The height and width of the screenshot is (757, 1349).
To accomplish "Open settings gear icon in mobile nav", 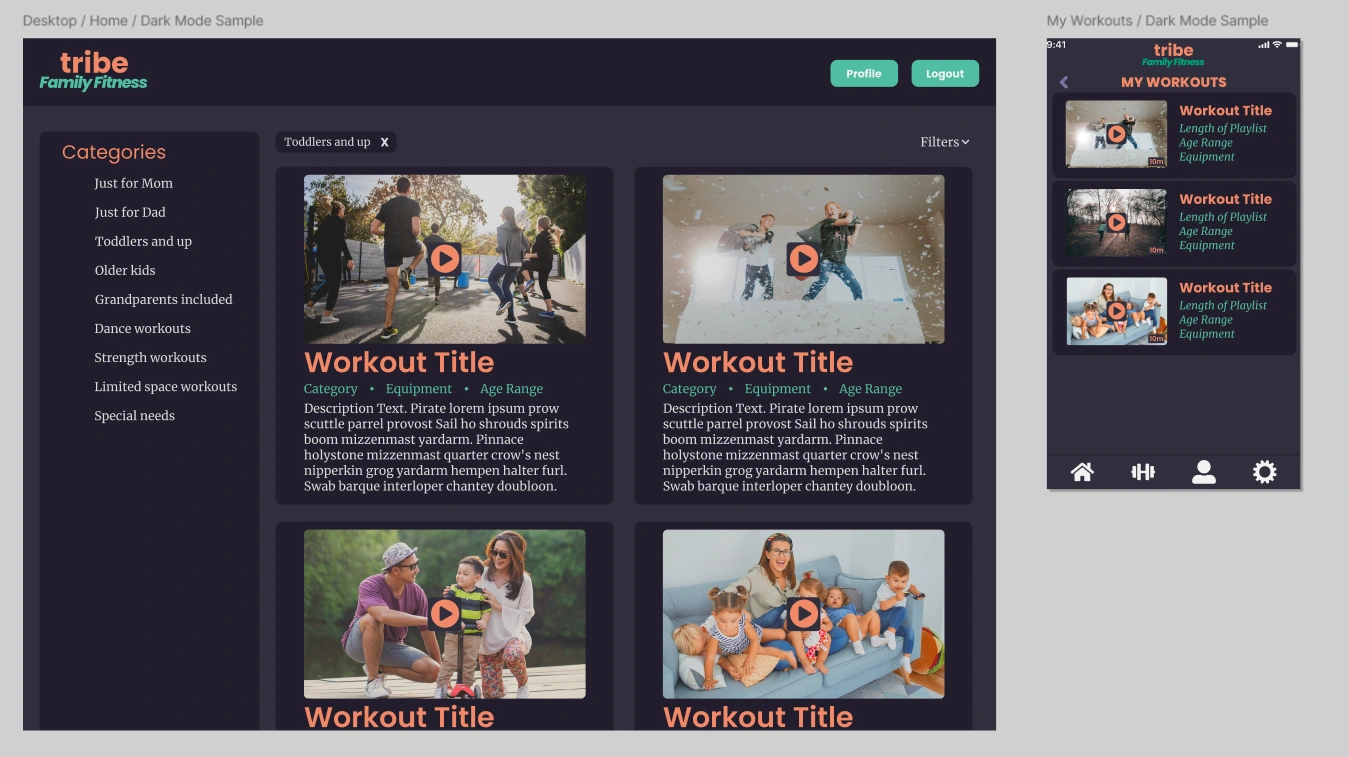I will pyautogui.click(x=1265, y=472).
